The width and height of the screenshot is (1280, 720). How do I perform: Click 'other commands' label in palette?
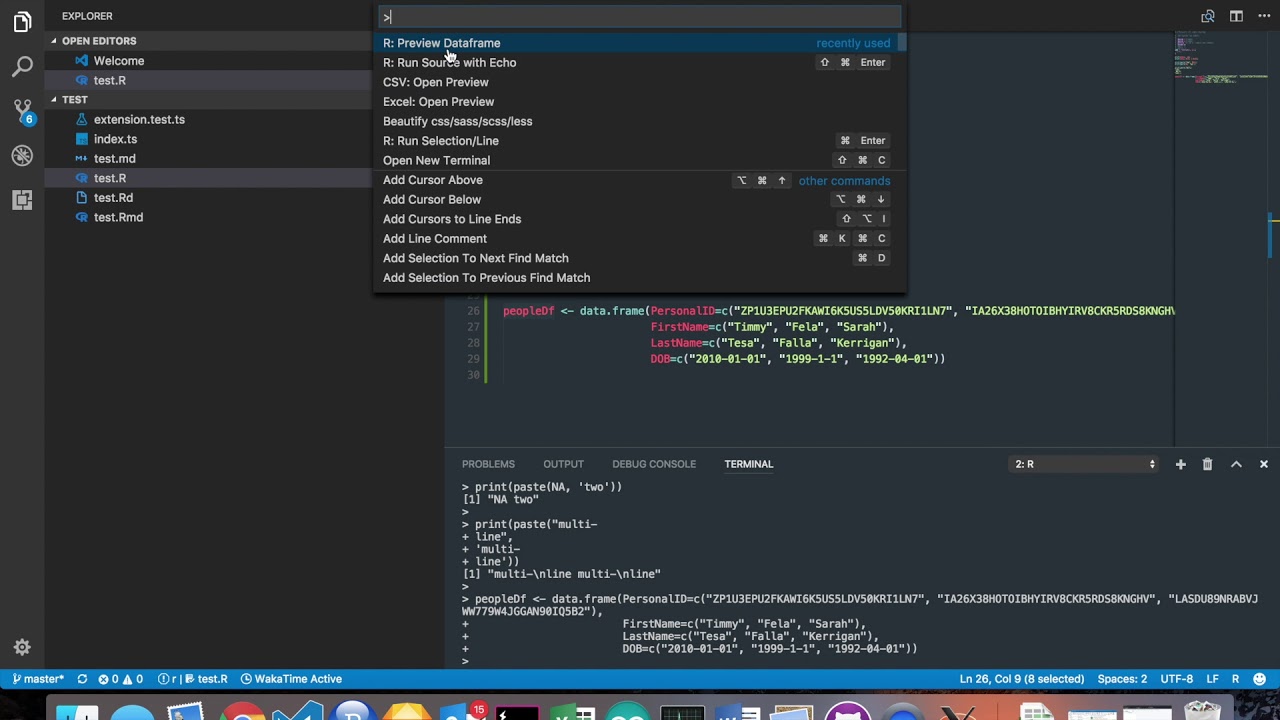(x=844, y=181)
